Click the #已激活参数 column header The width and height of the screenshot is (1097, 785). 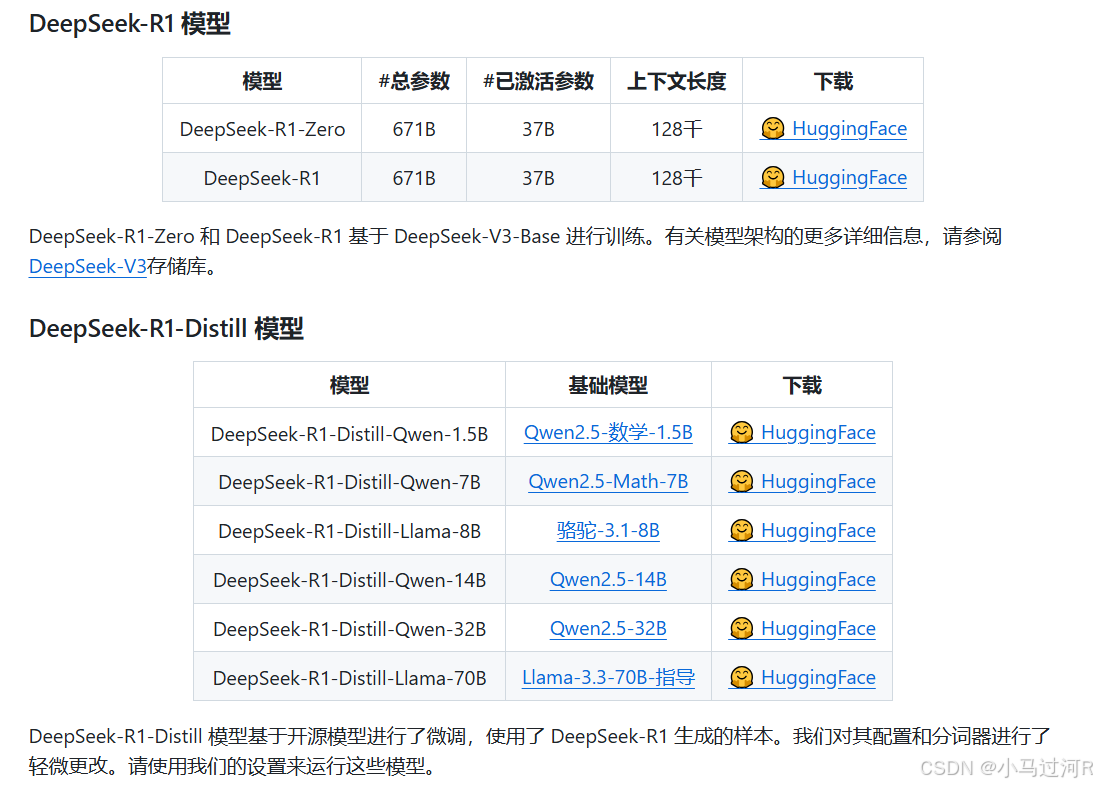tap(539, 81)
